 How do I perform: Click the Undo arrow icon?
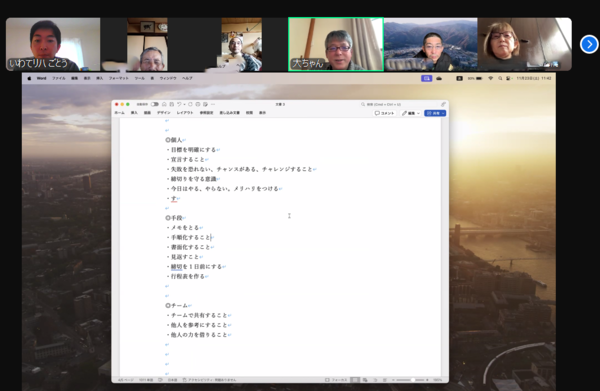179,104
